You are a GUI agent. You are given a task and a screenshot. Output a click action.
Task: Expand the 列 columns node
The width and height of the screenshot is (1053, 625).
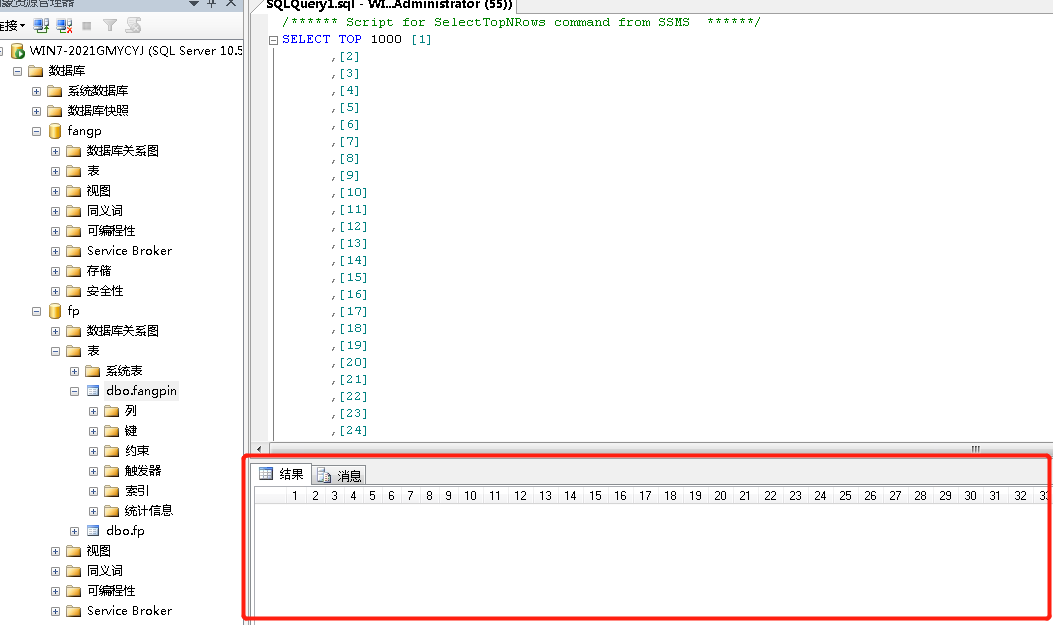[93, 412]
